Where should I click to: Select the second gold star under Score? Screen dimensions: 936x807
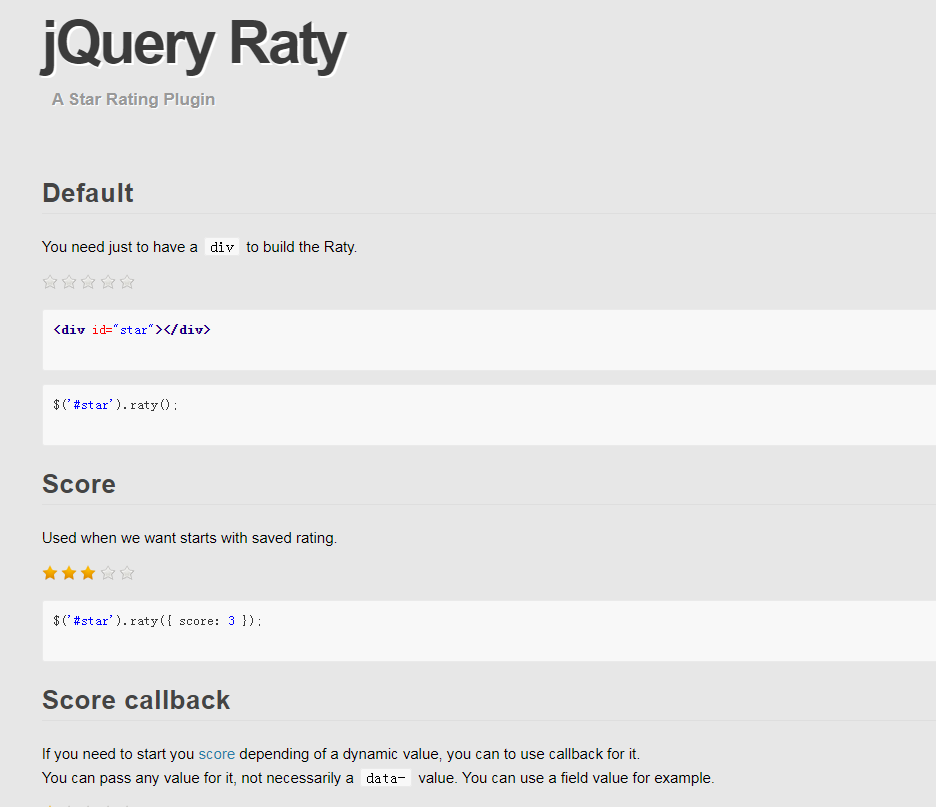[x=69, y=573]
